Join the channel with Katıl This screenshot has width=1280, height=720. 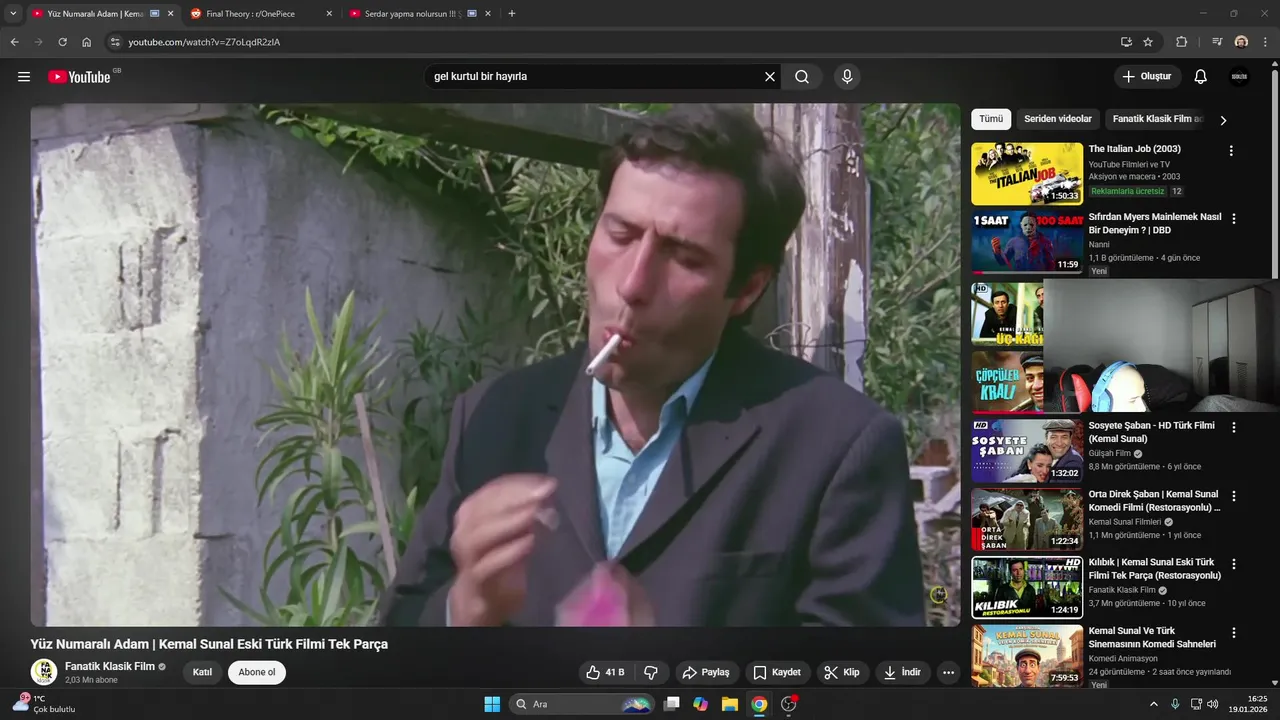tap(203, 672)
